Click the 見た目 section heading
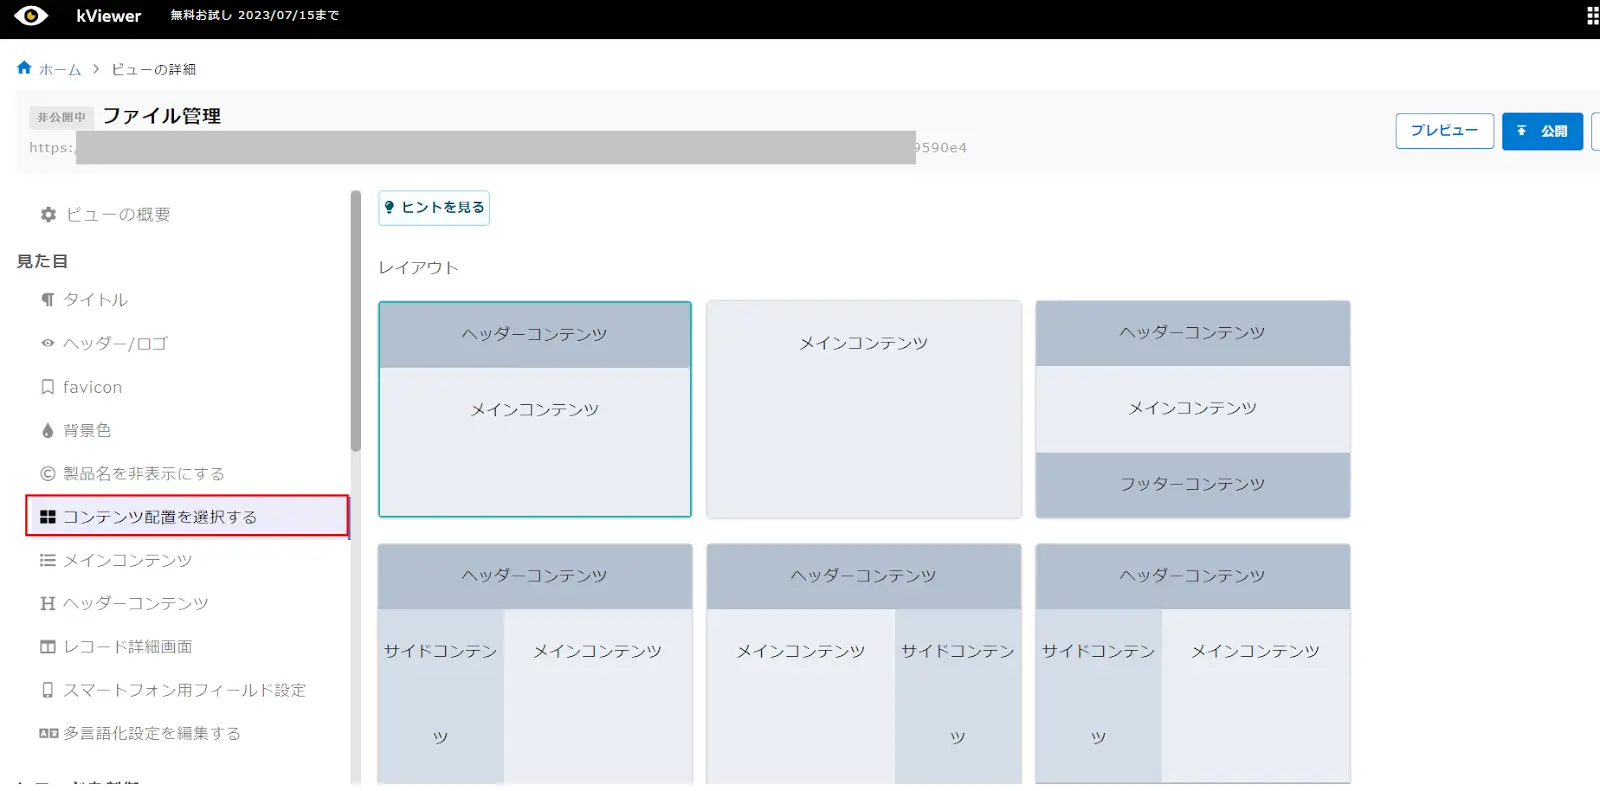Viewport: 1600px width, 791px height. pos(42,261)
